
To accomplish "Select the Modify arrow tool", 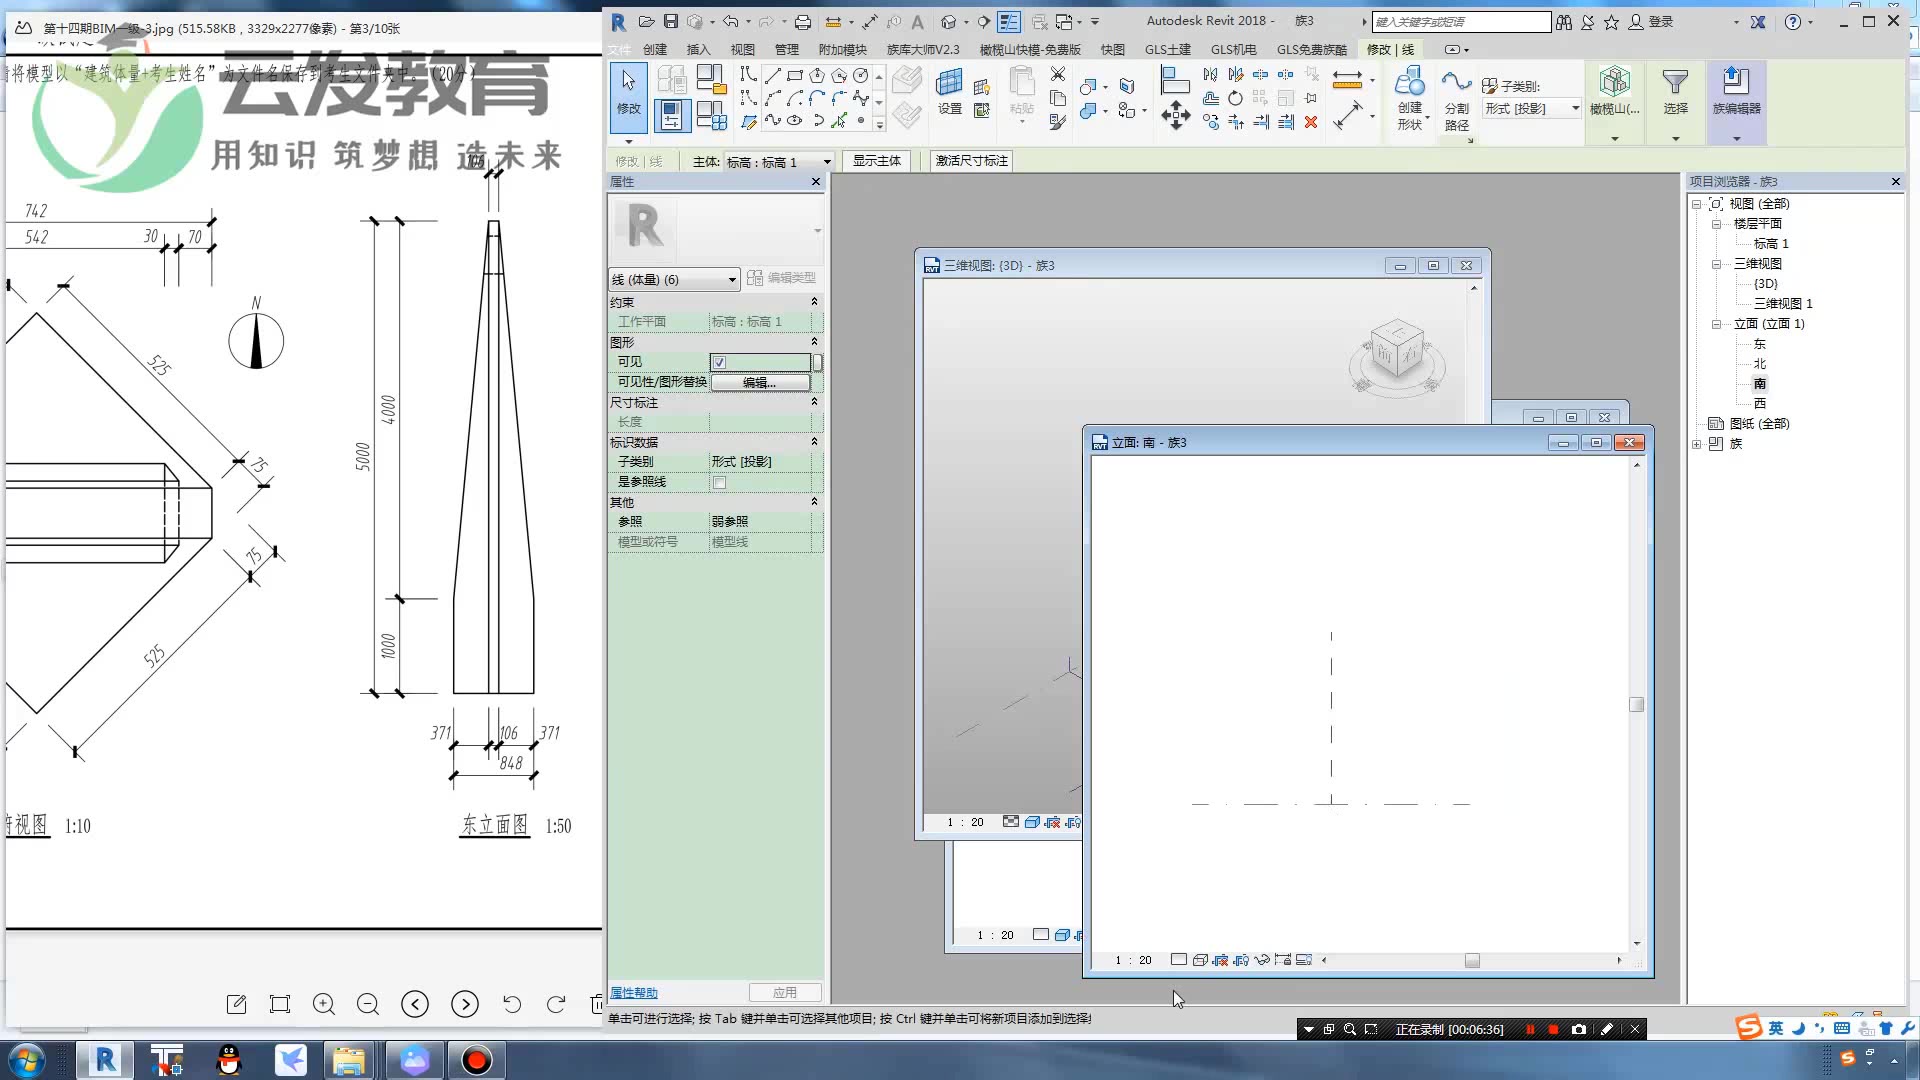I will tap(628, 95).
